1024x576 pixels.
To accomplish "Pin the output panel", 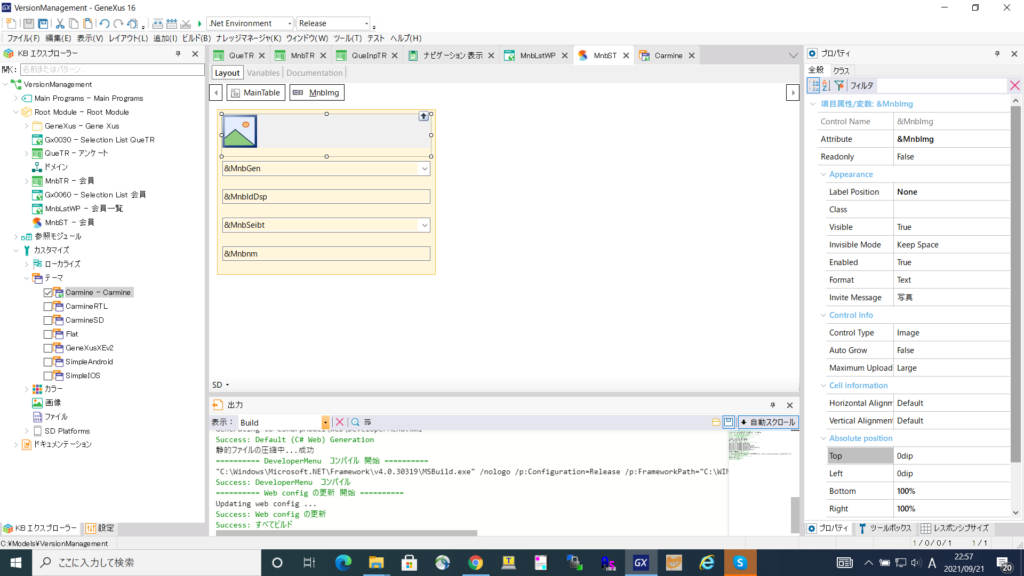I will pos(773,405).
